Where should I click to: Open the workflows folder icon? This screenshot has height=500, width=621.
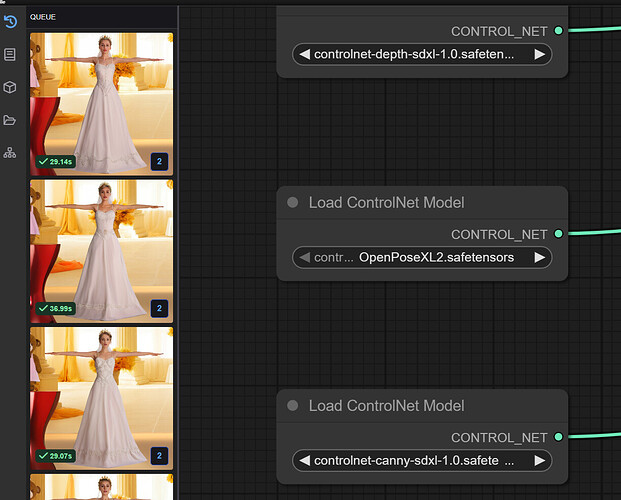pyautogui.click(x=10, y=120)
